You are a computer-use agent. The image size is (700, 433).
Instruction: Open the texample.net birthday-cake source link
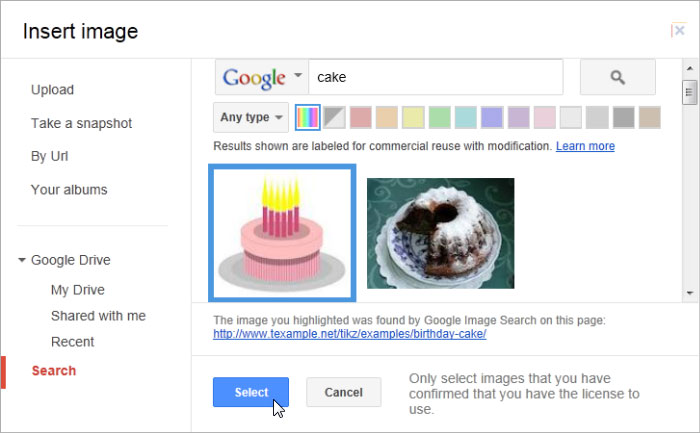point(350,334)
